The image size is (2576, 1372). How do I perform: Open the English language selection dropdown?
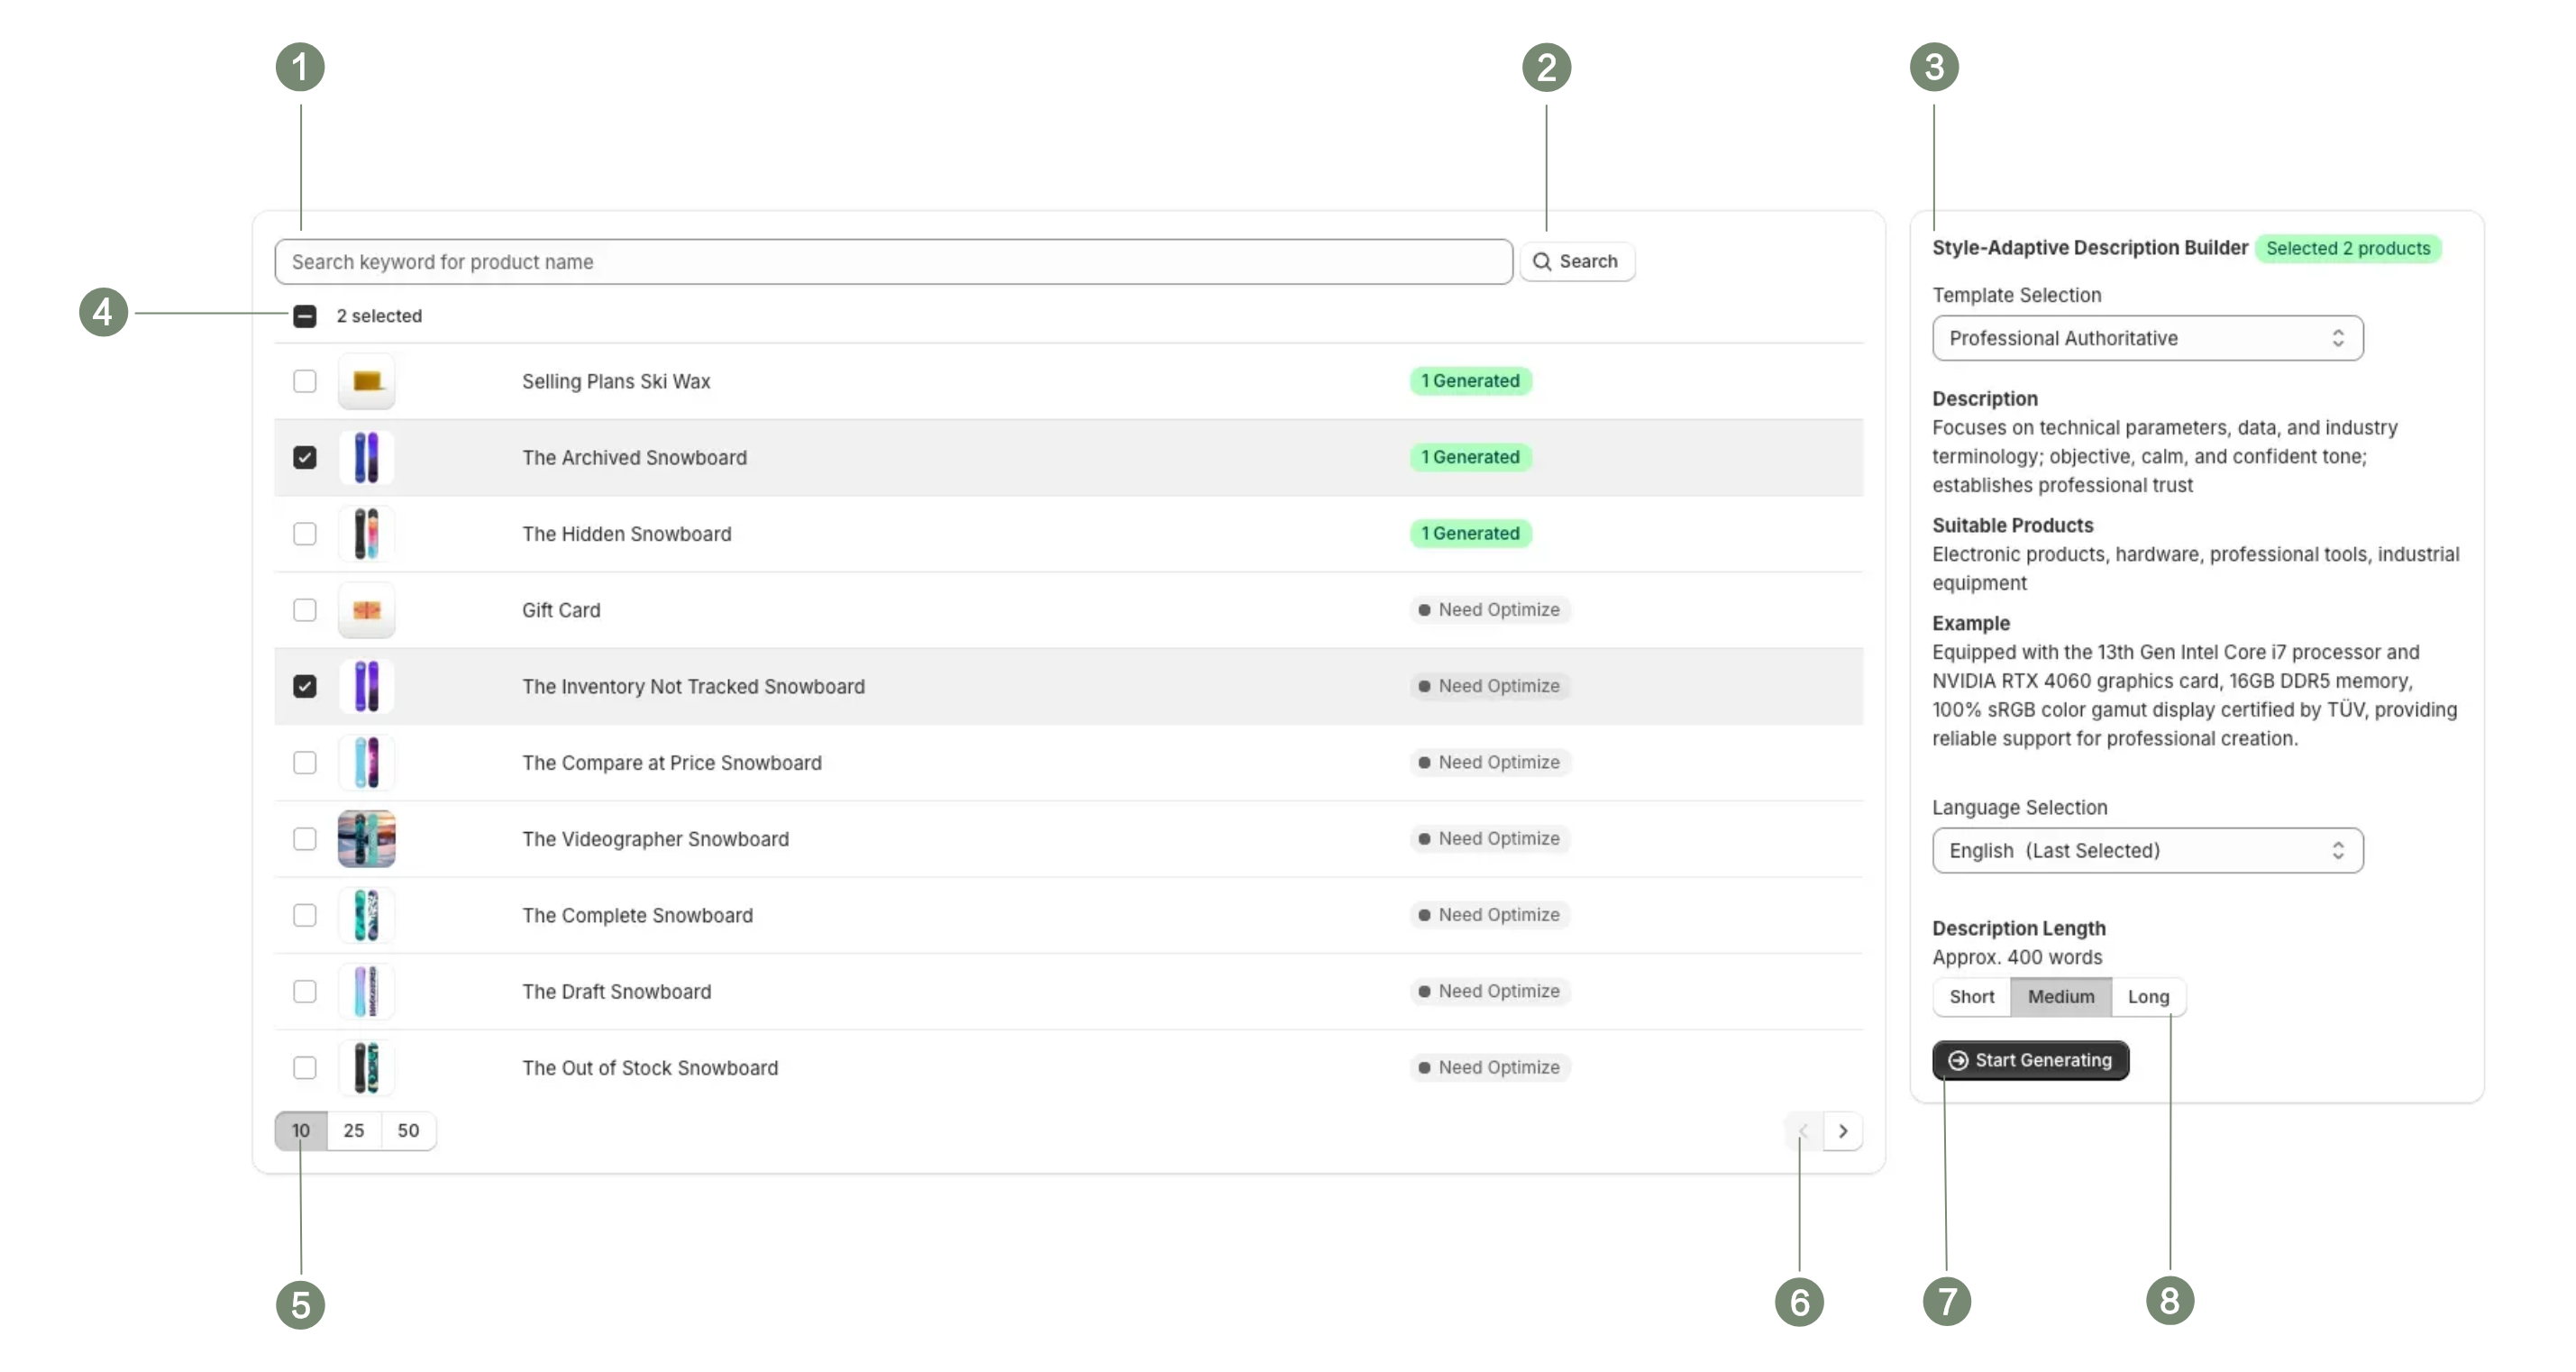(2147, 850)
